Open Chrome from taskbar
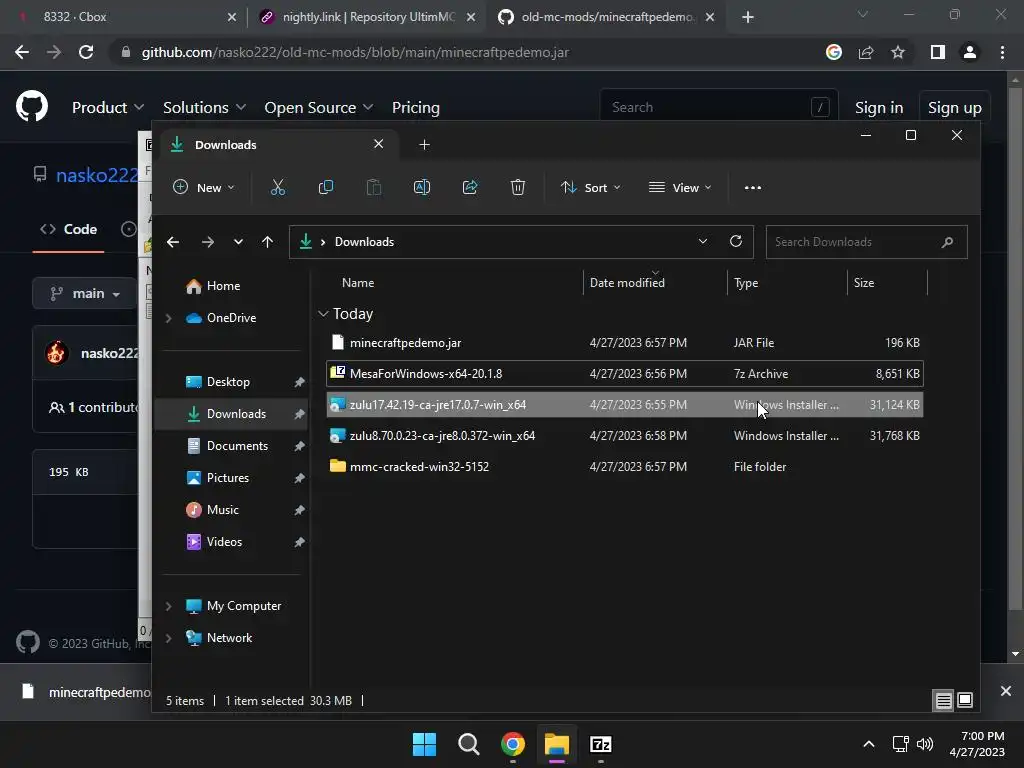The height and width of the screenshot is (768, 1024). point(513,744)
